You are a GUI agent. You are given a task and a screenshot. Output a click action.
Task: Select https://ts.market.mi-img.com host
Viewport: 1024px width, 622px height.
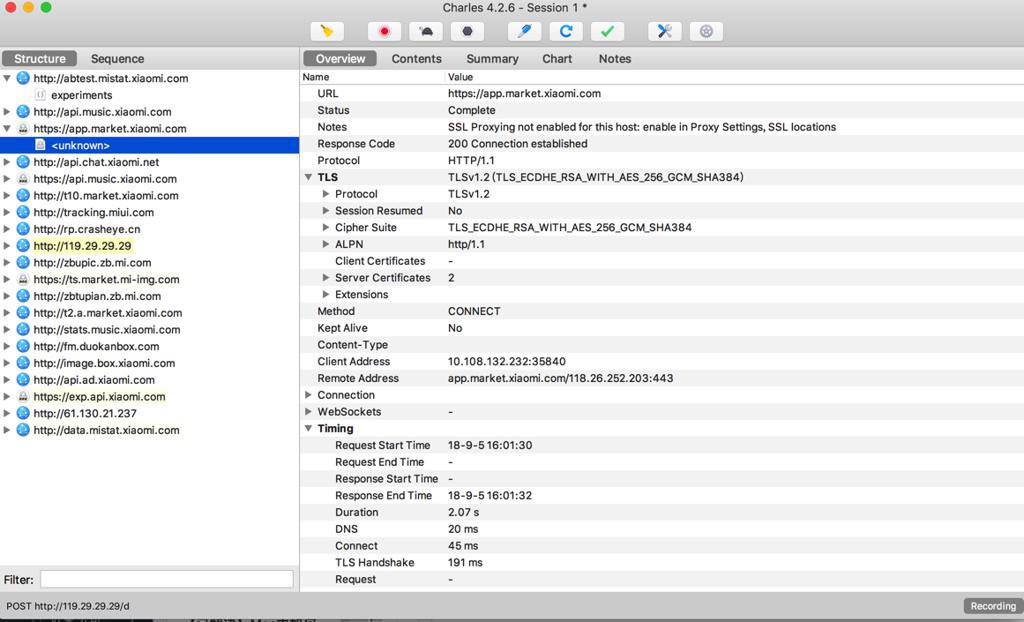(x=106, y=280)
